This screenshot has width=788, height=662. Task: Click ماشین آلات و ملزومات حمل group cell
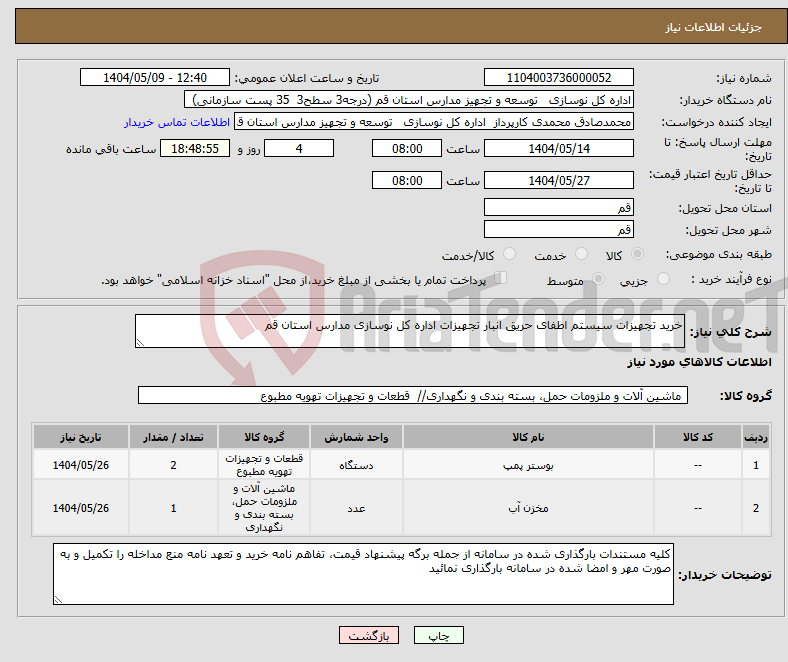tap(264, 508)
